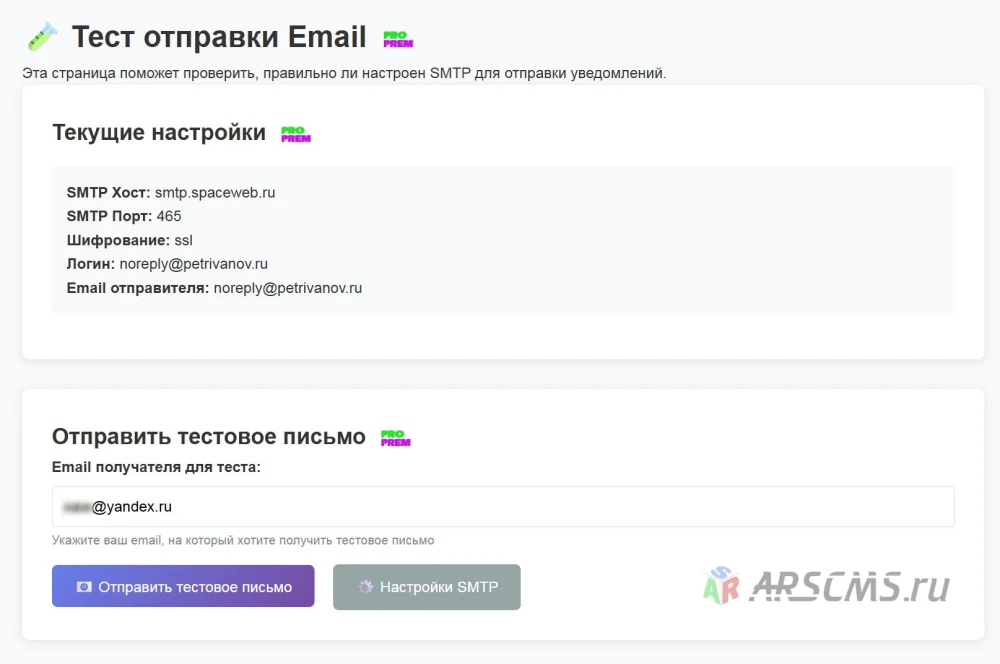Click the AR cube logo icon
Image resolution: width=1000 pixels, height=664 pixels.
721,586
